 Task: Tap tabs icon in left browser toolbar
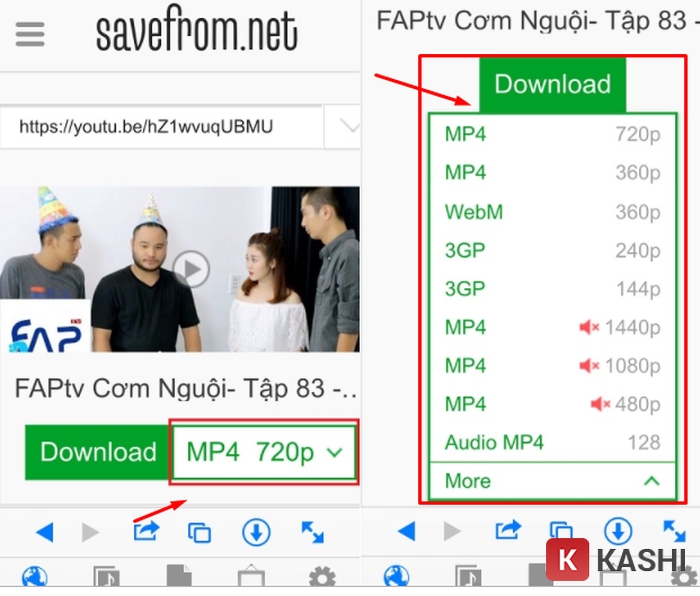tap(200, 532)
